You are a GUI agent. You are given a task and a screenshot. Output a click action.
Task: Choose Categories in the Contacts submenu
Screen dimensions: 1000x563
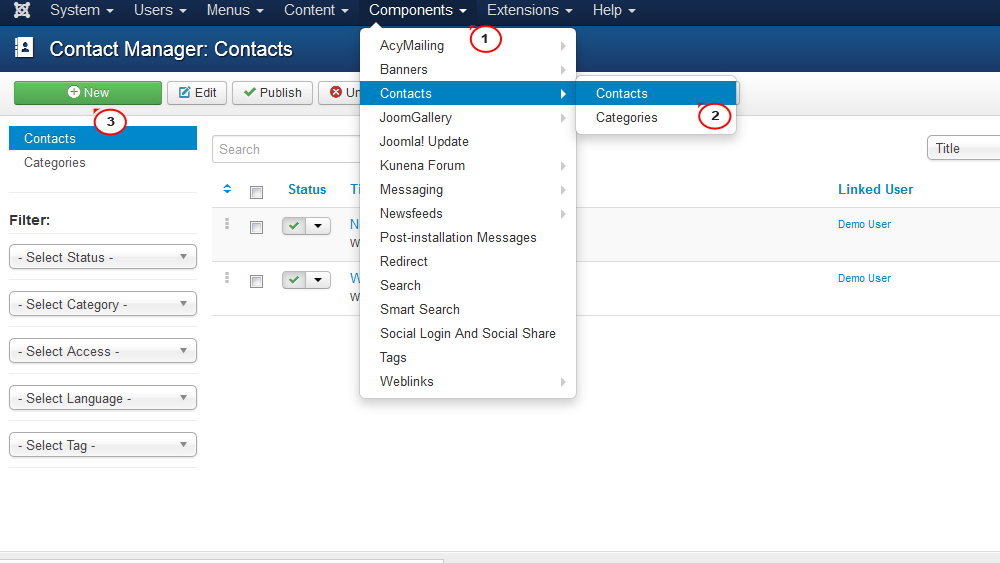point(656,117)
